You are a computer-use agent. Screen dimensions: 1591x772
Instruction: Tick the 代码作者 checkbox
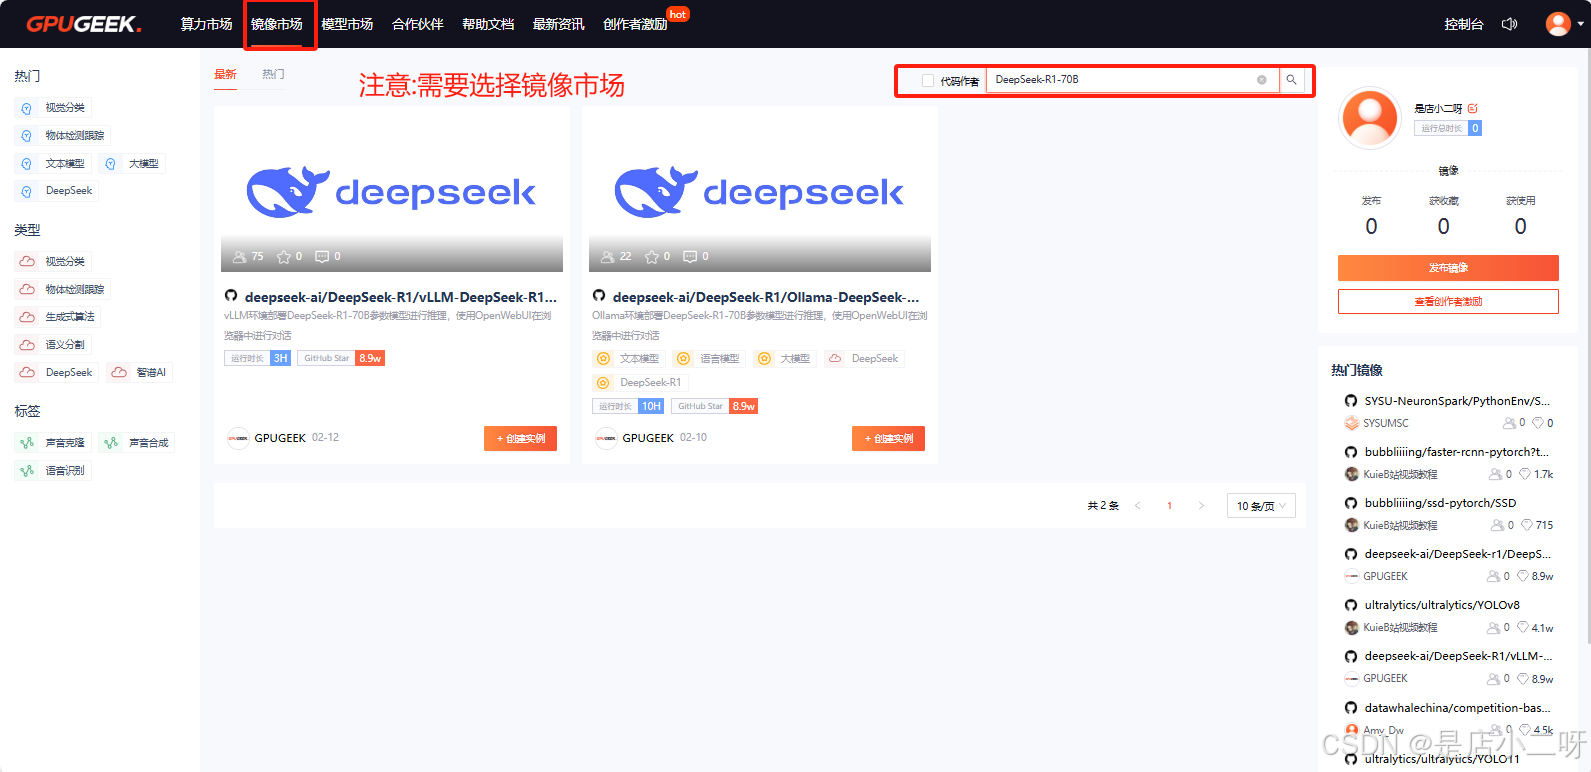click(928, 80)
